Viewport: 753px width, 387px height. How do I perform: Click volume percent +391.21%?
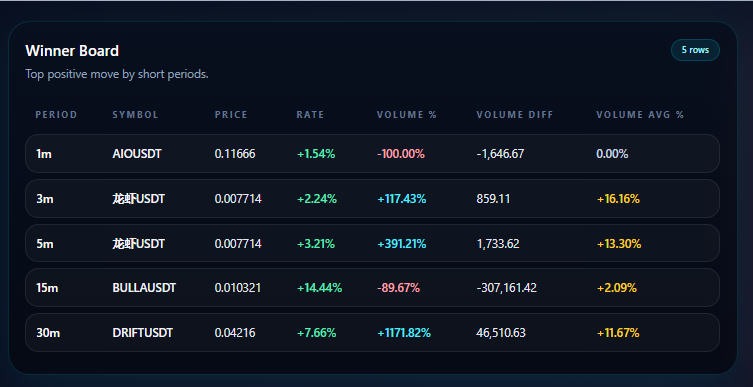(x=402, y=244)
